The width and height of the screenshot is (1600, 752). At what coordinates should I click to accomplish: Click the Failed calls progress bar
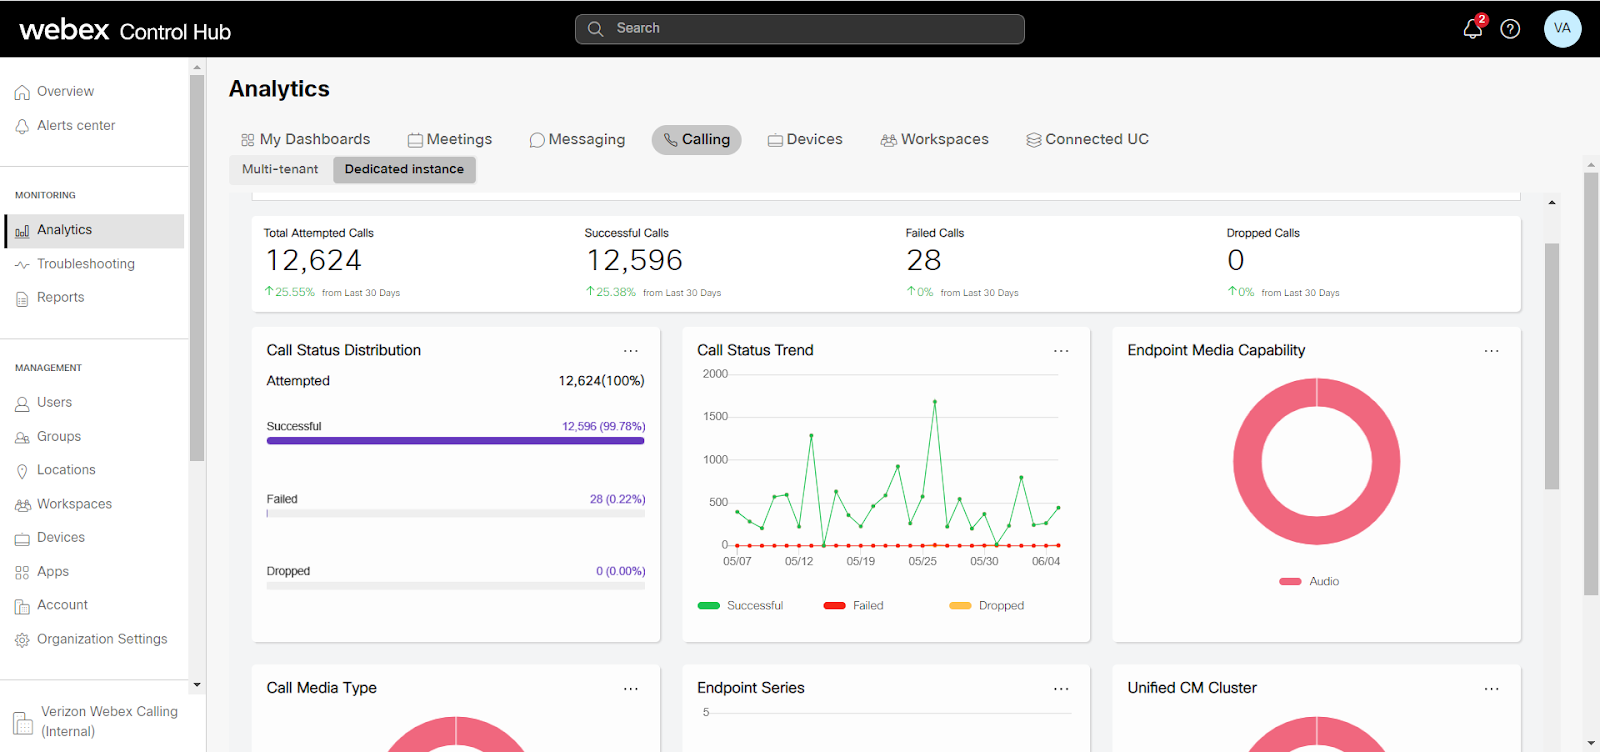pyautogui.click(x=456, y=514)
